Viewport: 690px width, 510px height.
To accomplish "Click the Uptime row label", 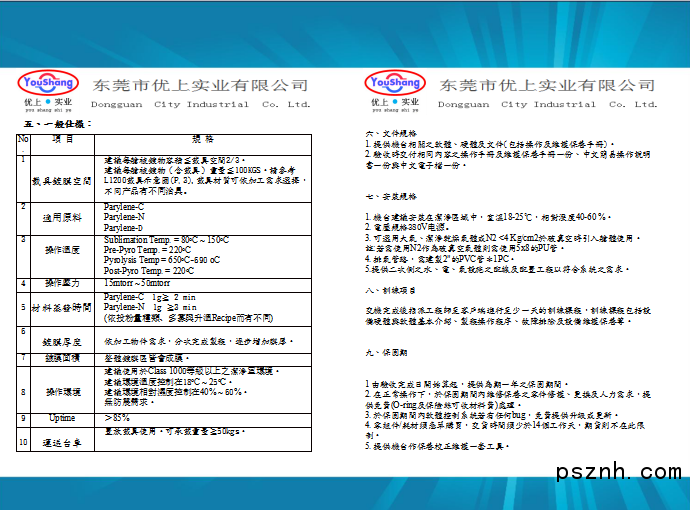I will pyautogui.click(x=62, y=417).
